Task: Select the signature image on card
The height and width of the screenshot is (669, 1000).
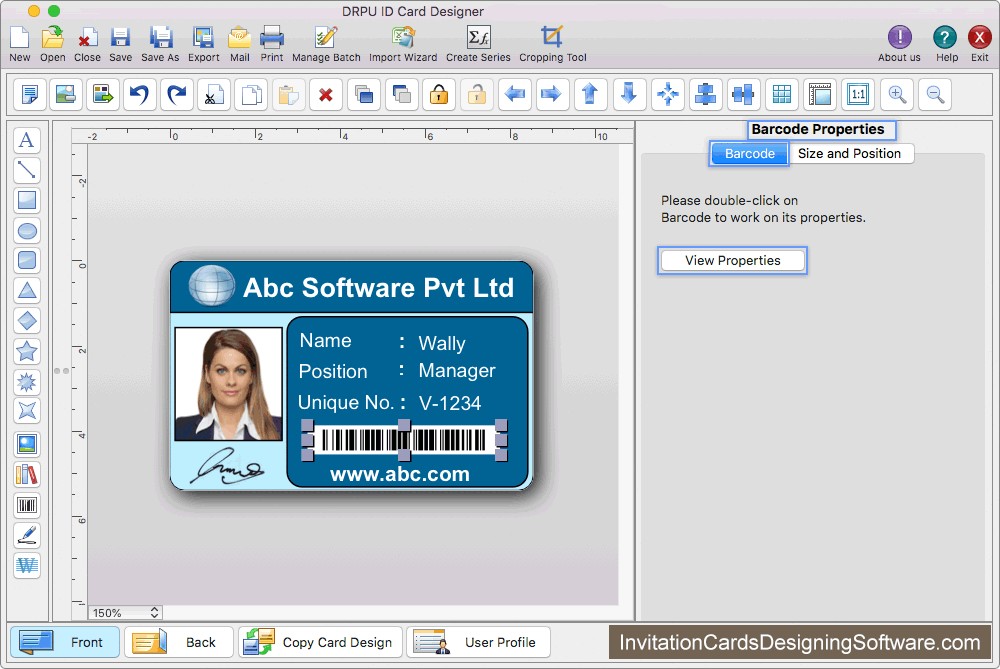Action: (228, 467)
